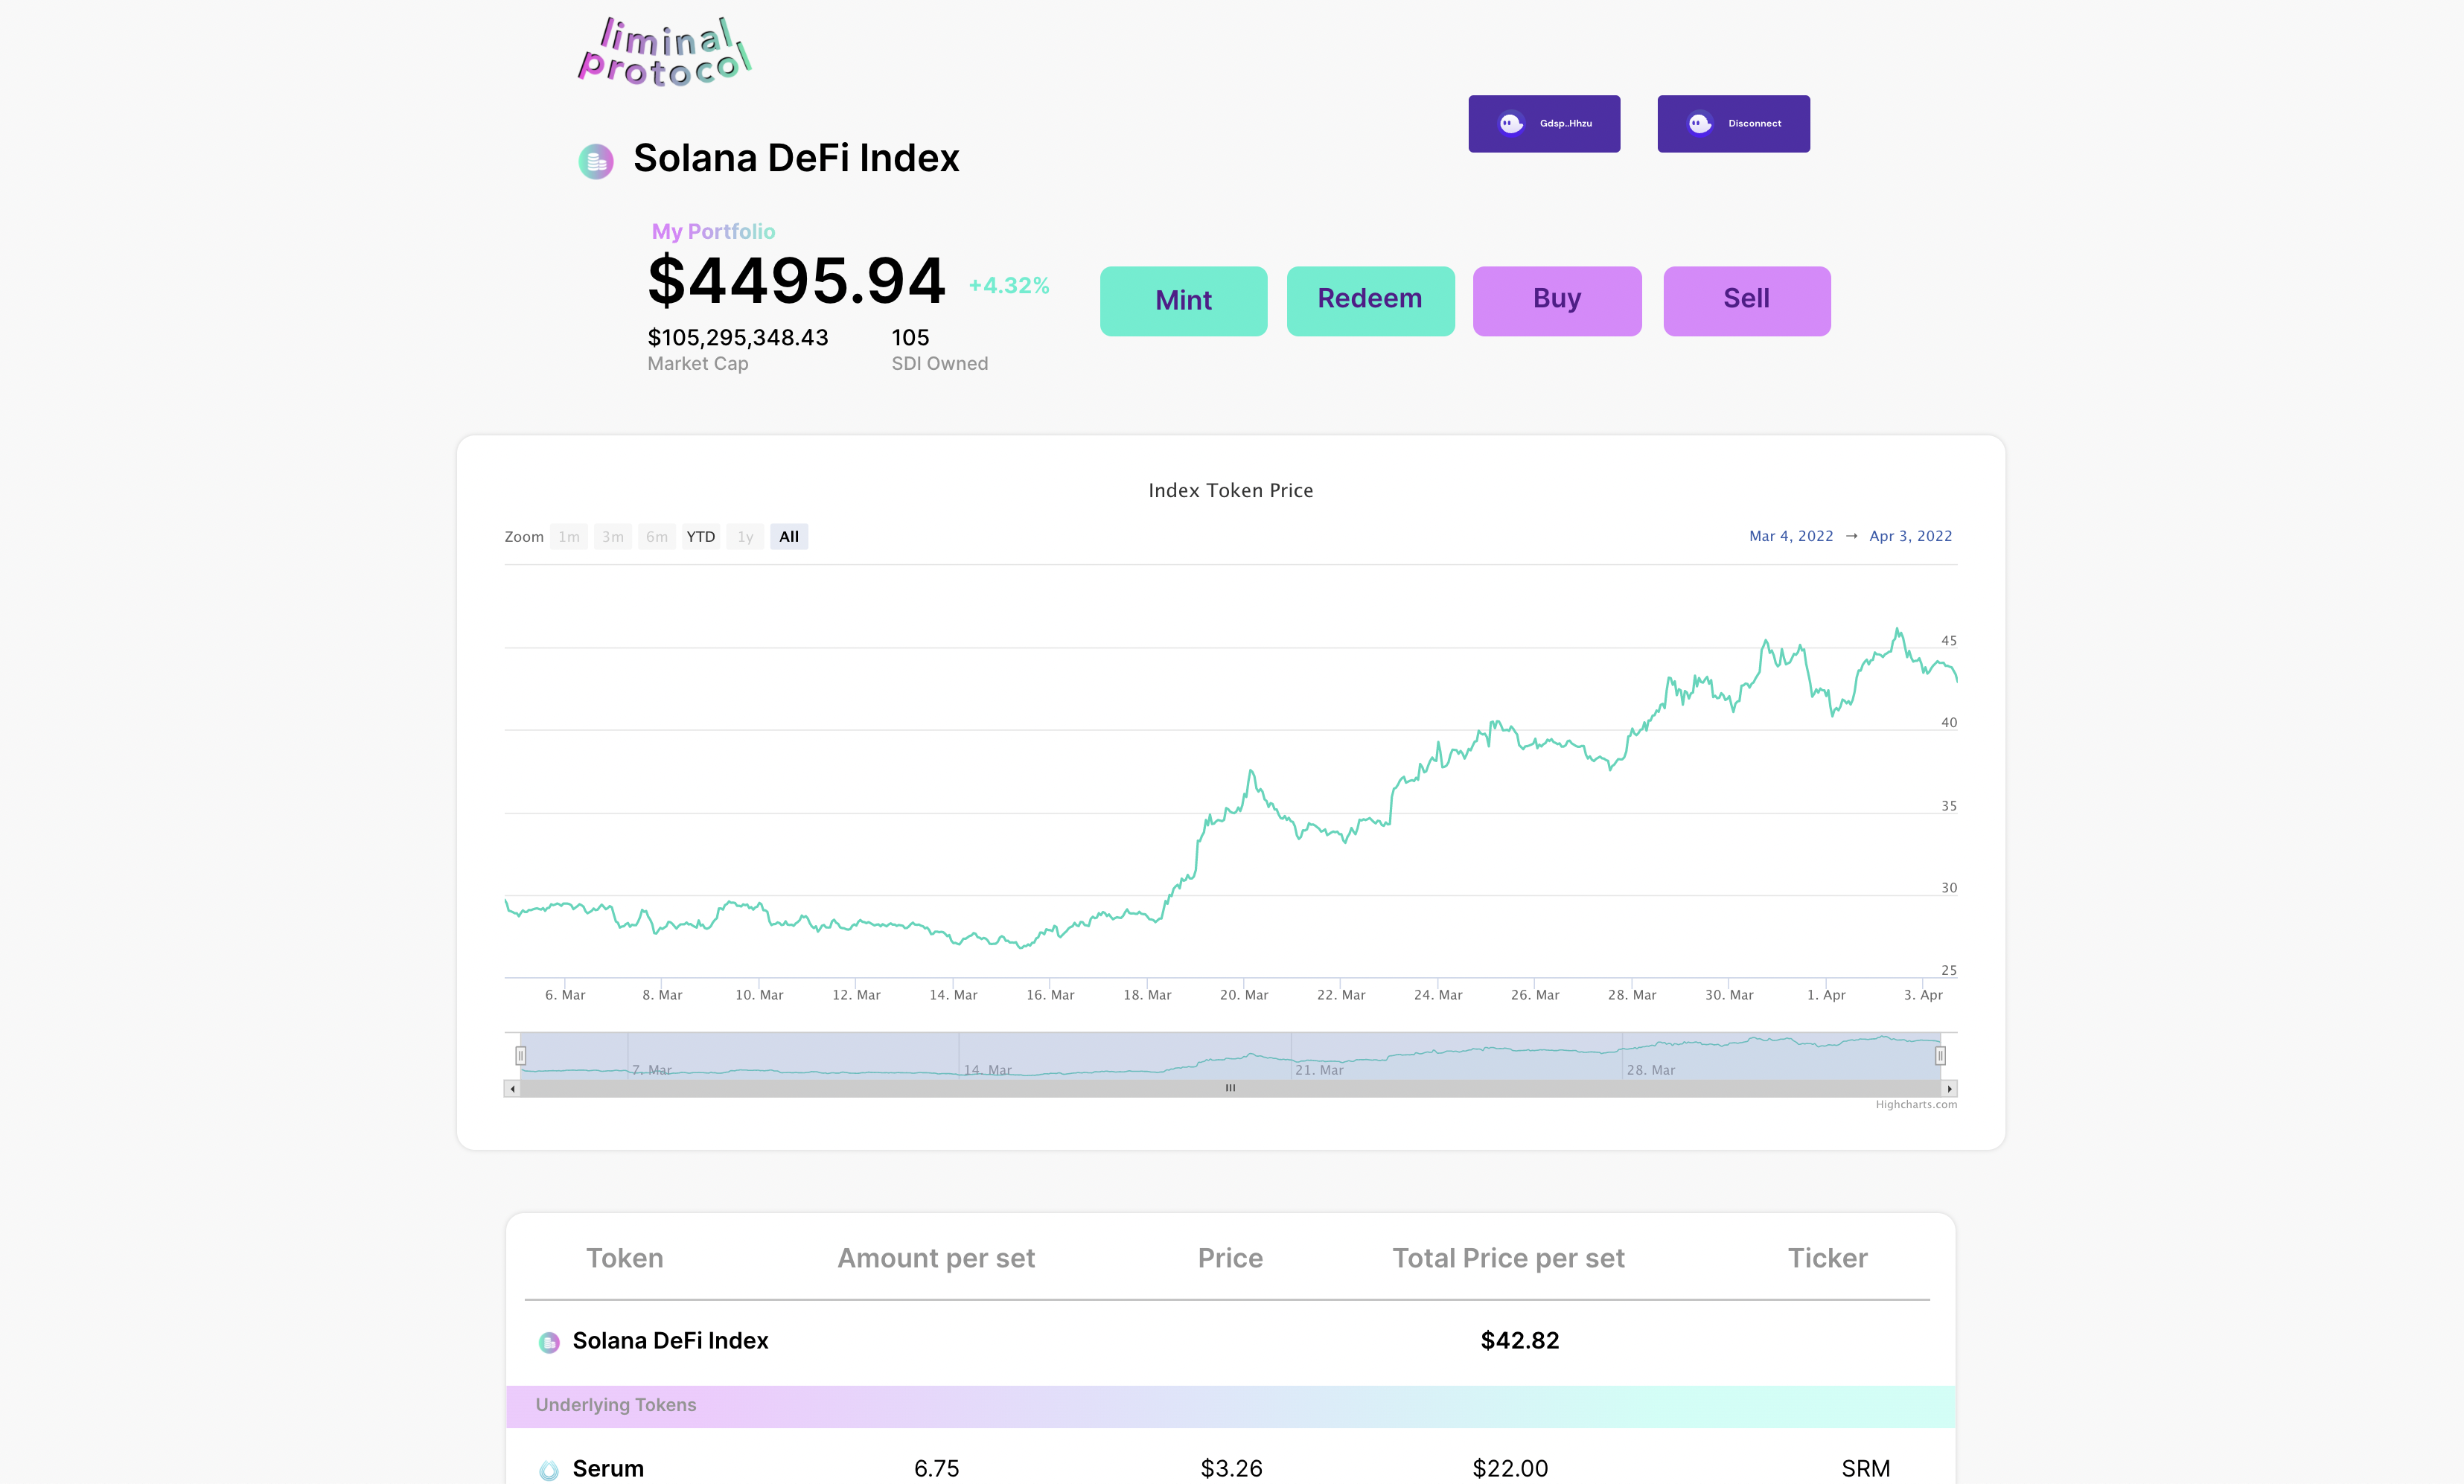The height and width of the screenshot is (1484, 2464).
Task: Click the navigator scroll left arrow
Action: [x=513, y=1088]
